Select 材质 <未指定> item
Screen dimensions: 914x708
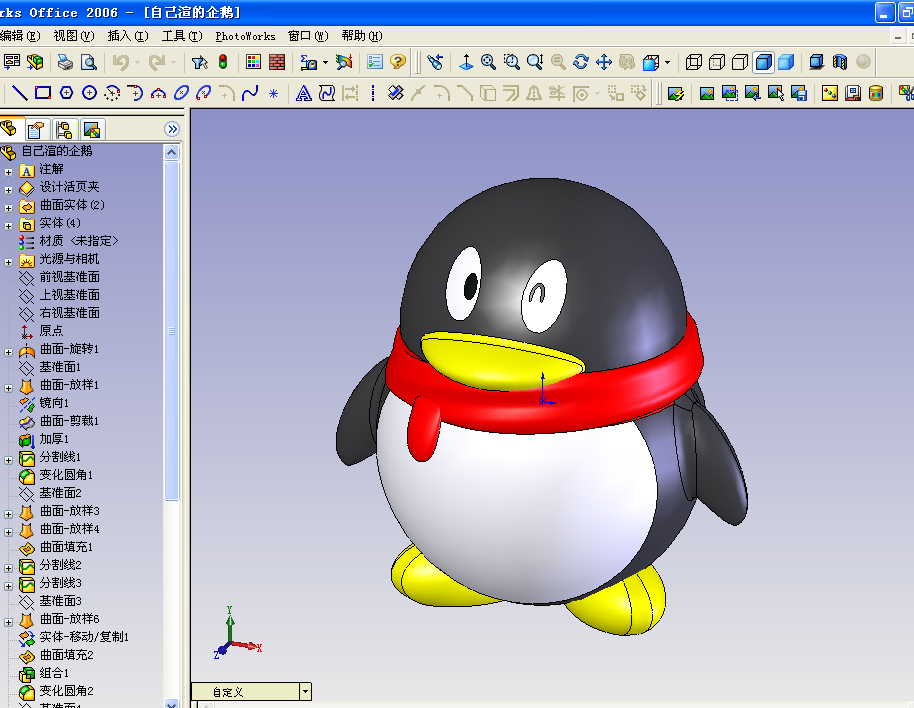(79, 241)
